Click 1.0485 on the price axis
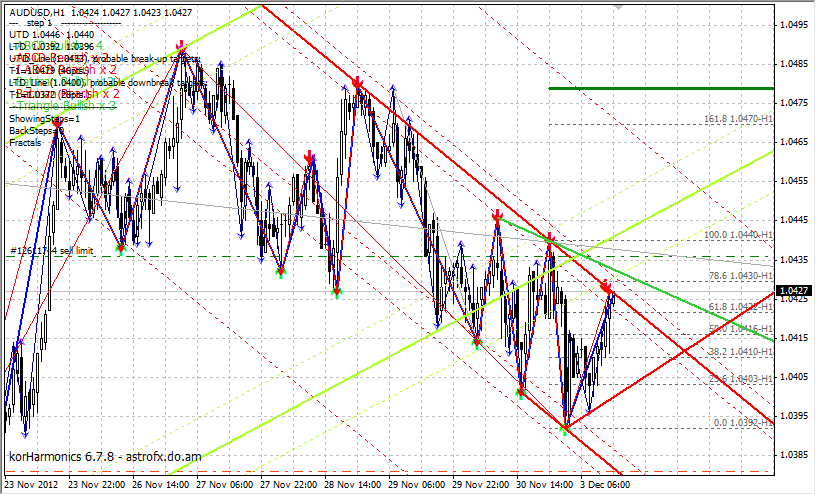 click(x=795, y=64)
